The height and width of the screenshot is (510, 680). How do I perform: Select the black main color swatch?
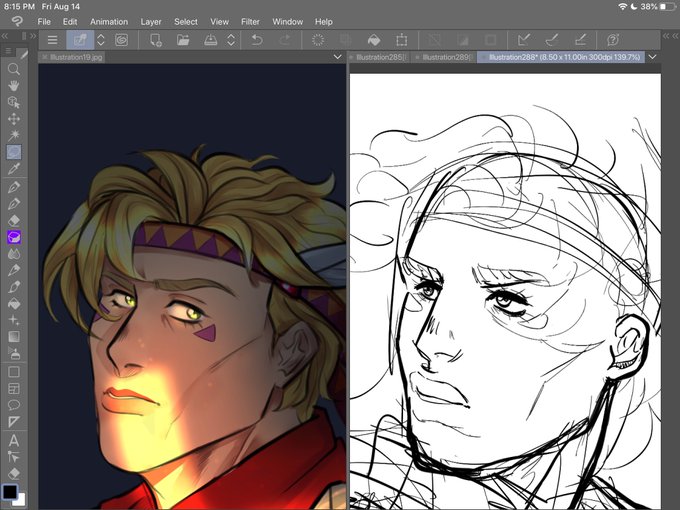click(10, 492)
